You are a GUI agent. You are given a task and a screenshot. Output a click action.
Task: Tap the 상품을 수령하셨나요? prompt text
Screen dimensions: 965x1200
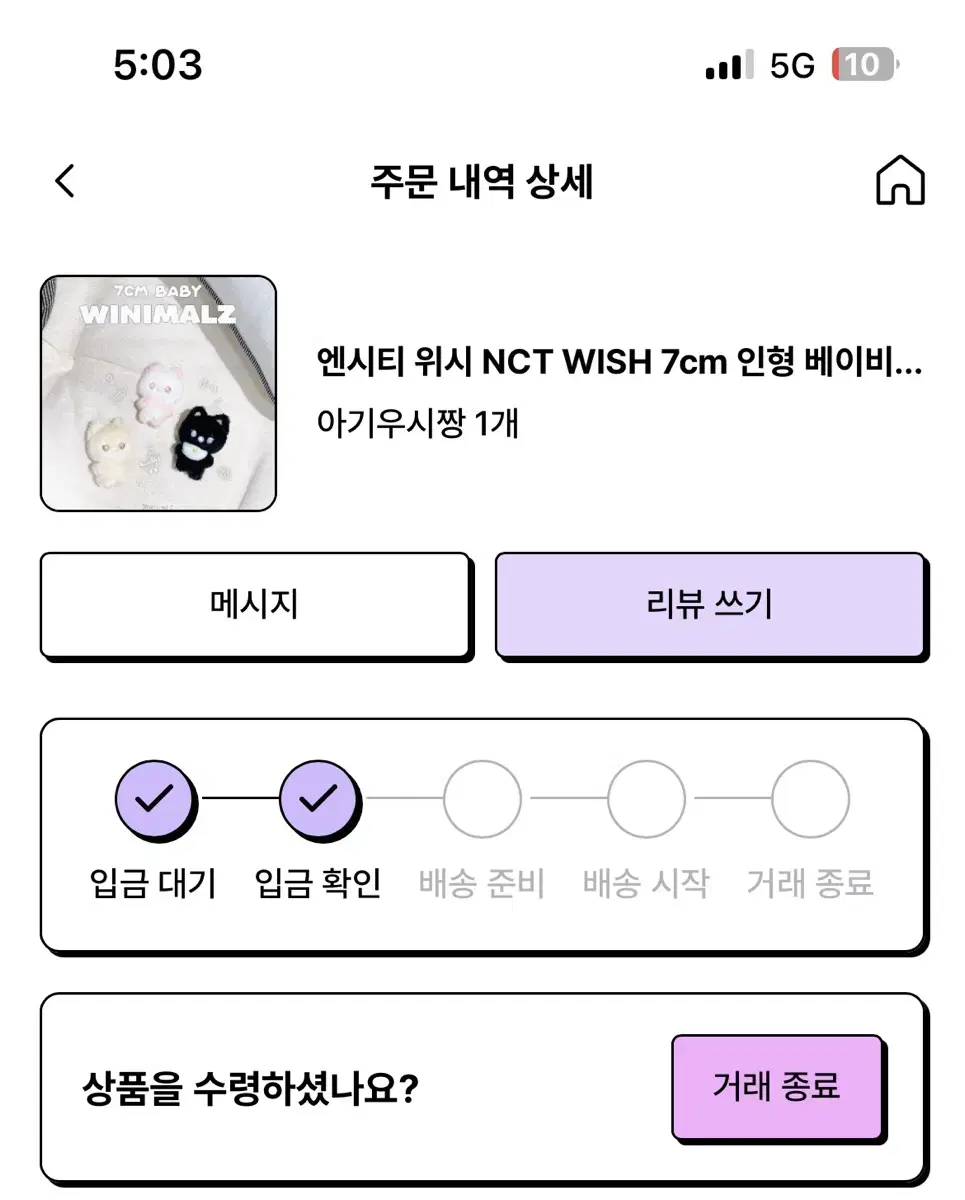click(249, 1088)
